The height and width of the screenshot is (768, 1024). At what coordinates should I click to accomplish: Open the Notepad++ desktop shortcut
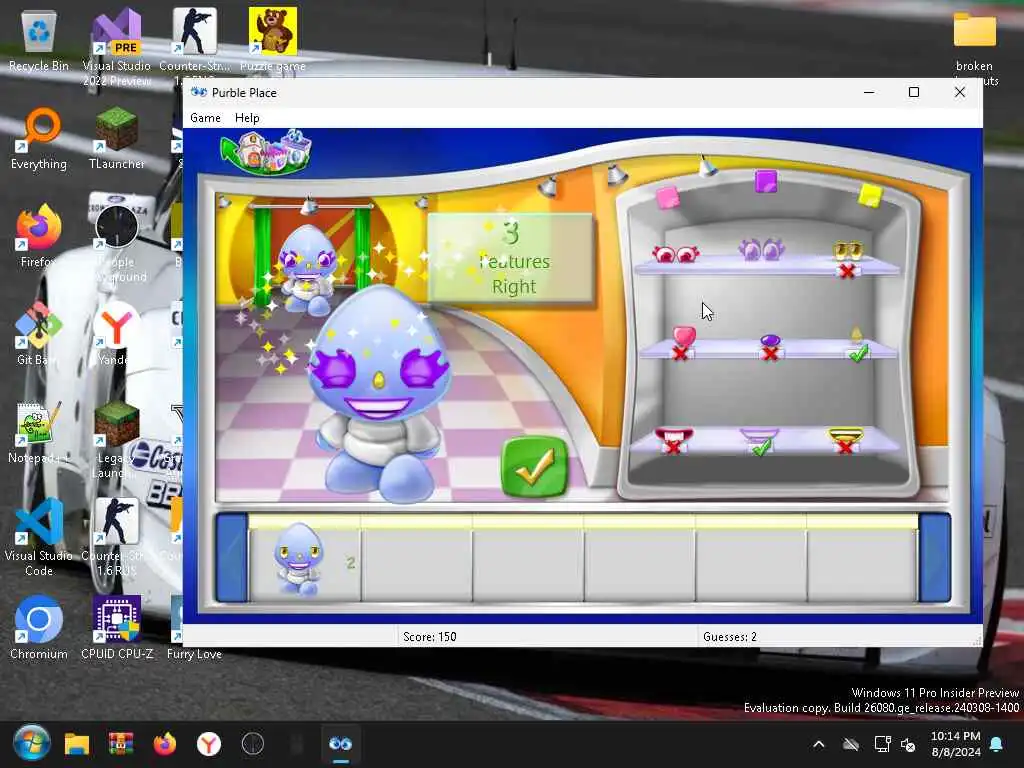click(x=39, y=432)
